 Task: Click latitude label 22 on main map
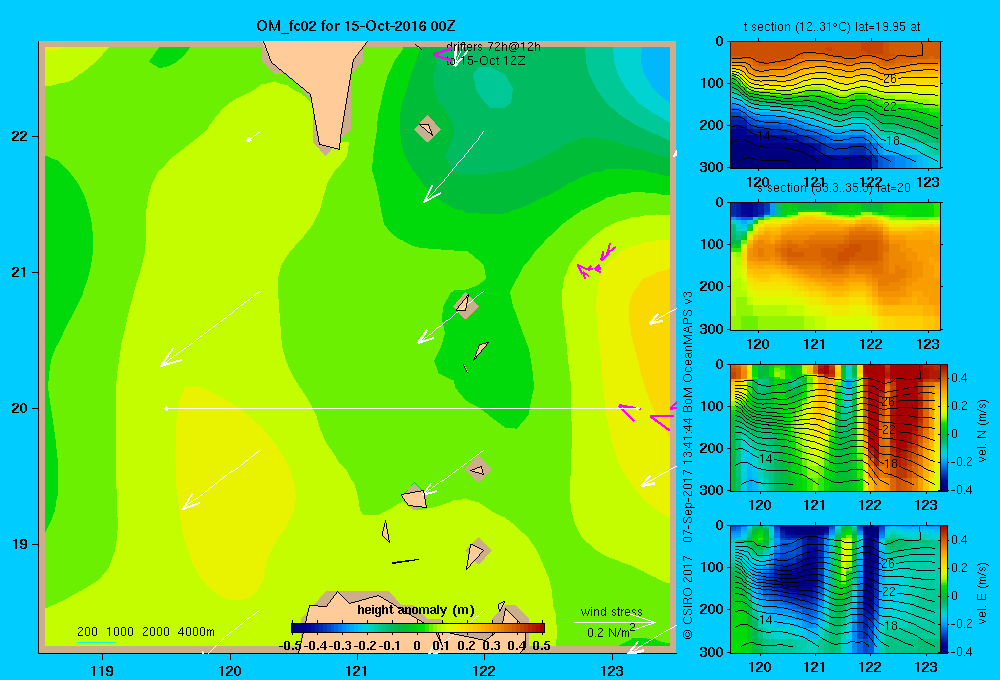[x=20, y=136]
